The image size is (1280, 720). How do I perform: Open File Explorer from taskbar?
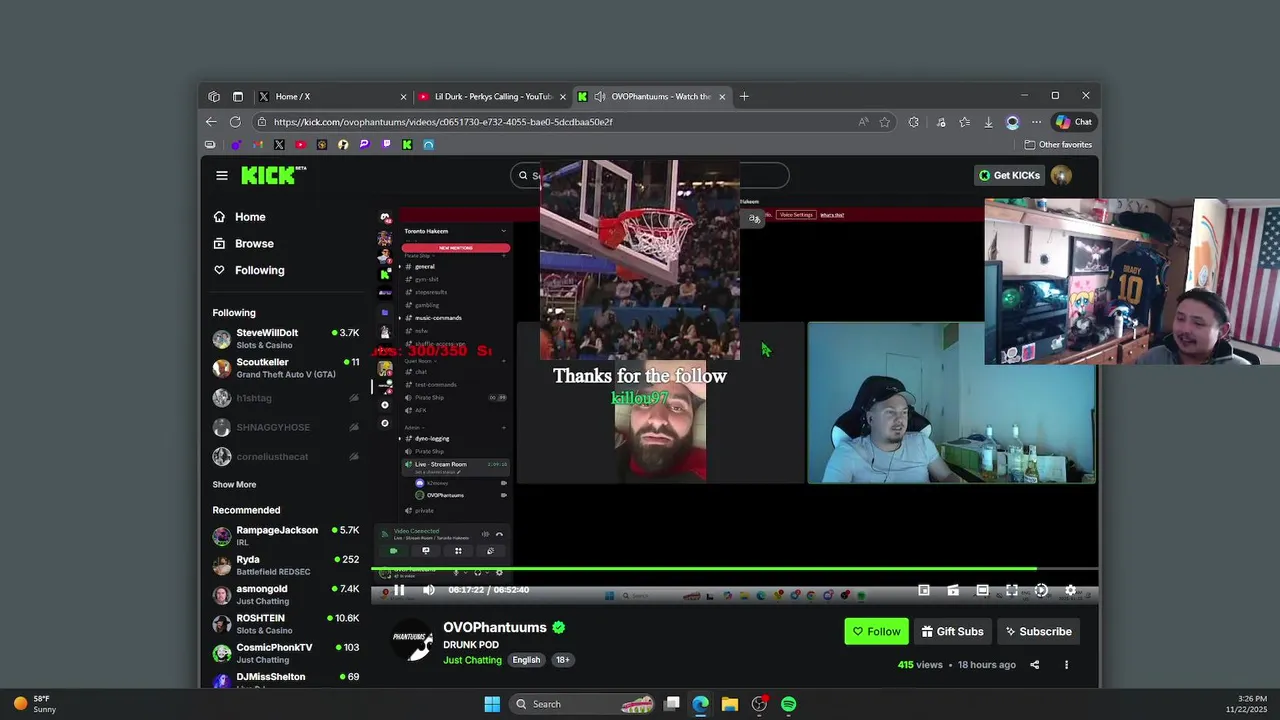point(730,704)
